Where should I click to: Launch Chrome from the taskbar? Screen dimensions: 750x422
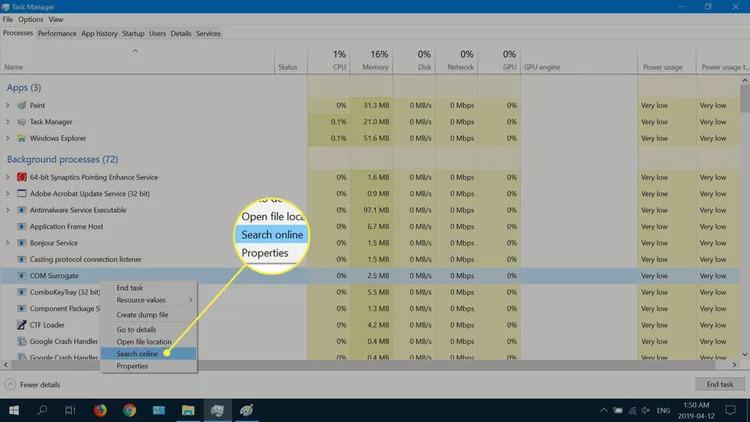(129, 410)
